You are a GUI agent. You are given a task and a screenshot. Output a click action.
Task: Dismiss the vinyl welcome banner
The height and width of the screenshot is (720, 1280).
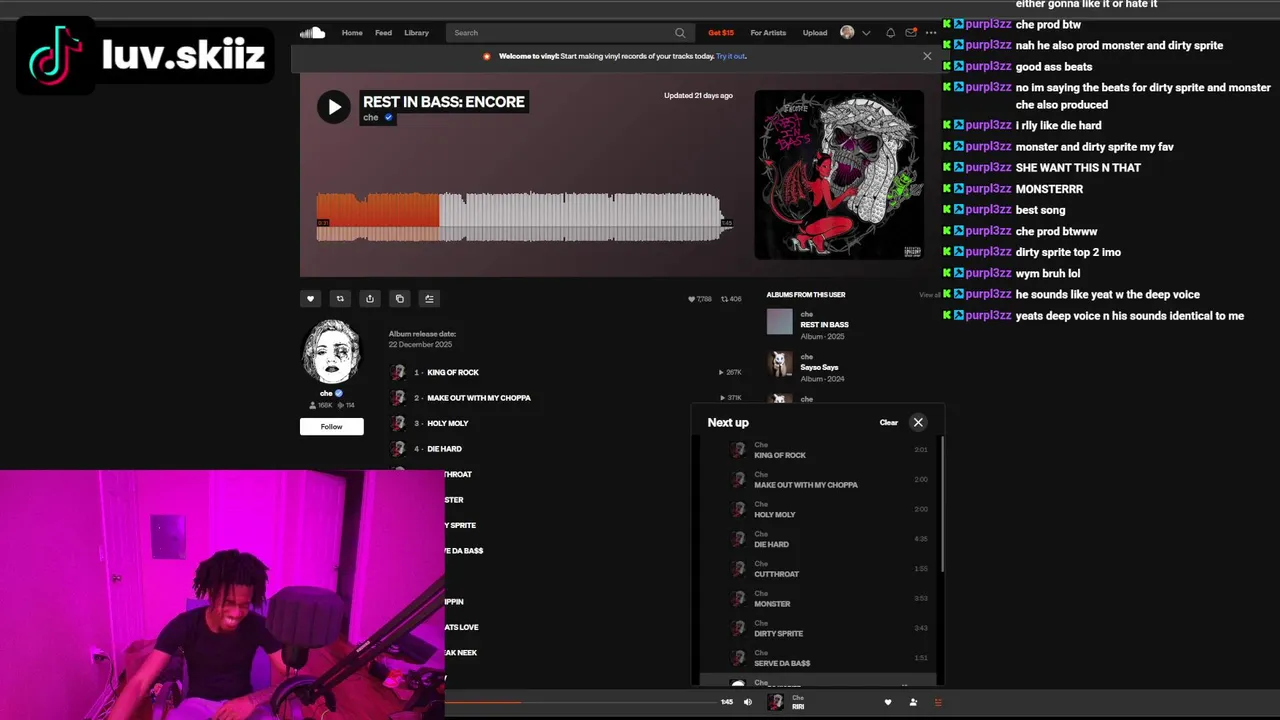(927, 56)
